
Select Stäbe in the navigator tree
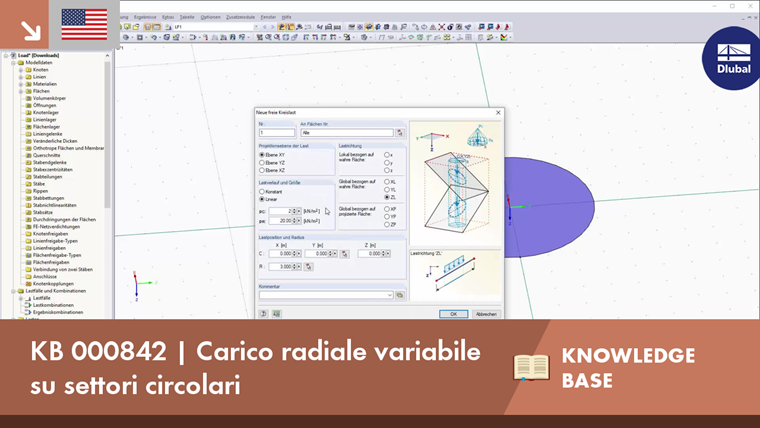coord(39,184)
